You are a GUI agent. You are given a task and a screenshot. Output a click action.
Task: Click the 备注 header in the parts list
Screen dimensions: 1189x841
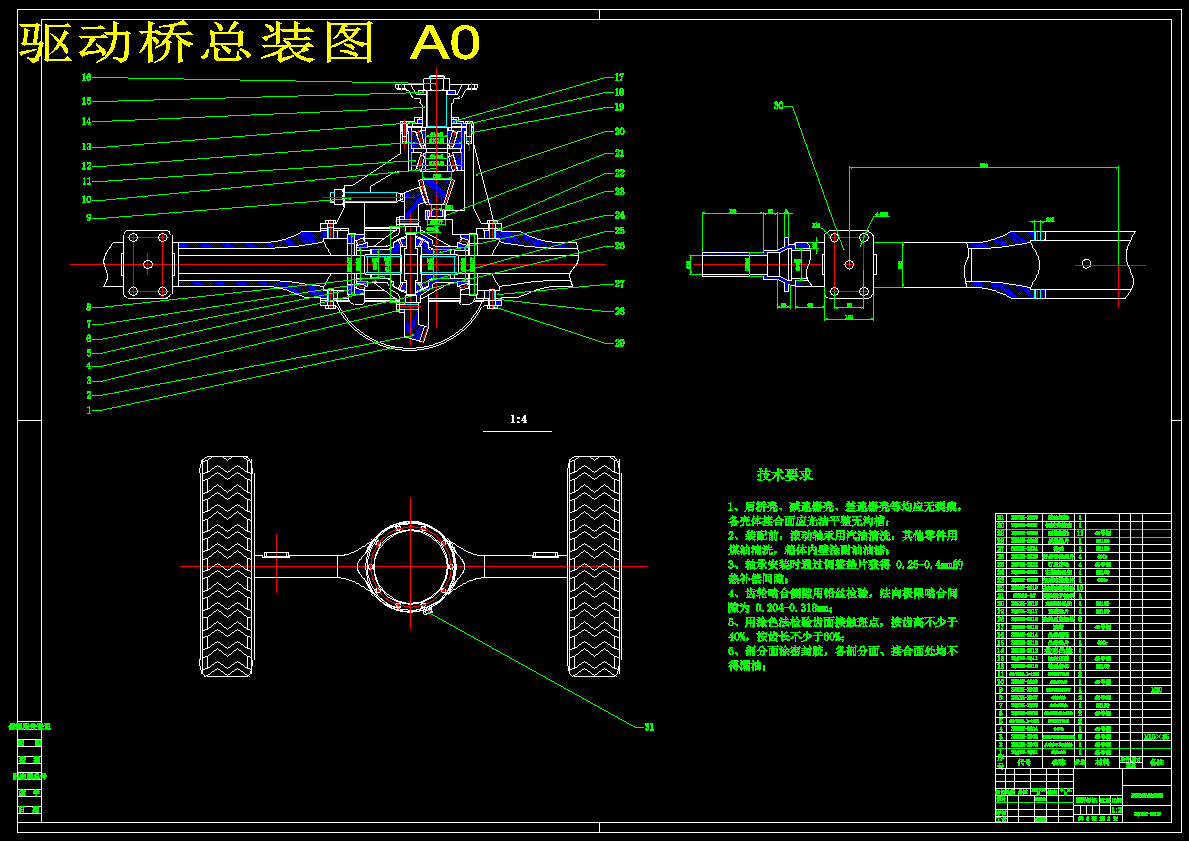(1156, 761)
